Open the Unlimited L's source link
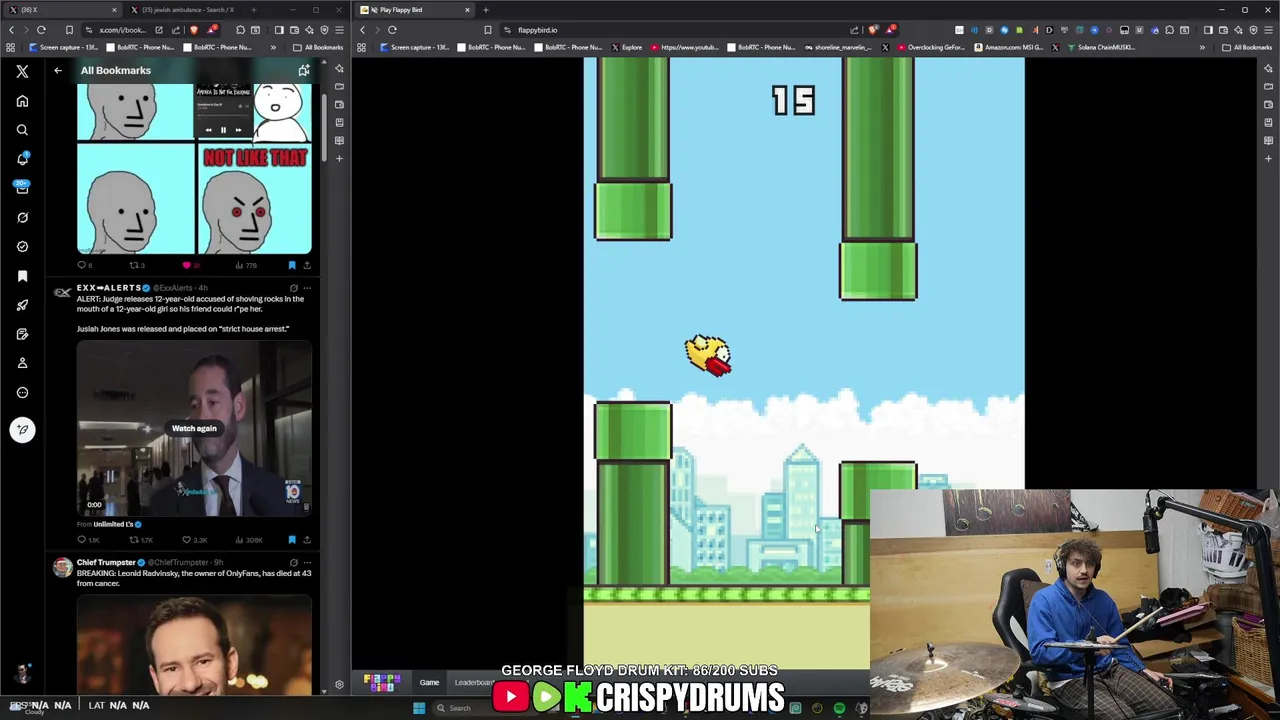The height and width of the screenshot is (720, 1280). [x=113, y=524]
